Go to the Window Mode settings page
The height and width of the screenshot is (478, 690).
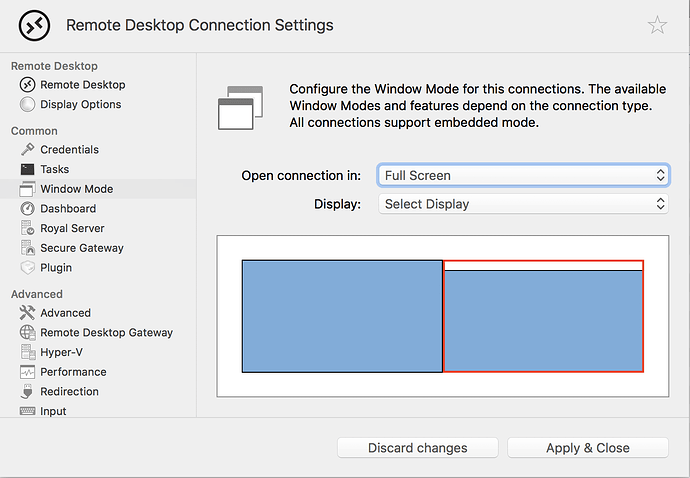(76, 189)
